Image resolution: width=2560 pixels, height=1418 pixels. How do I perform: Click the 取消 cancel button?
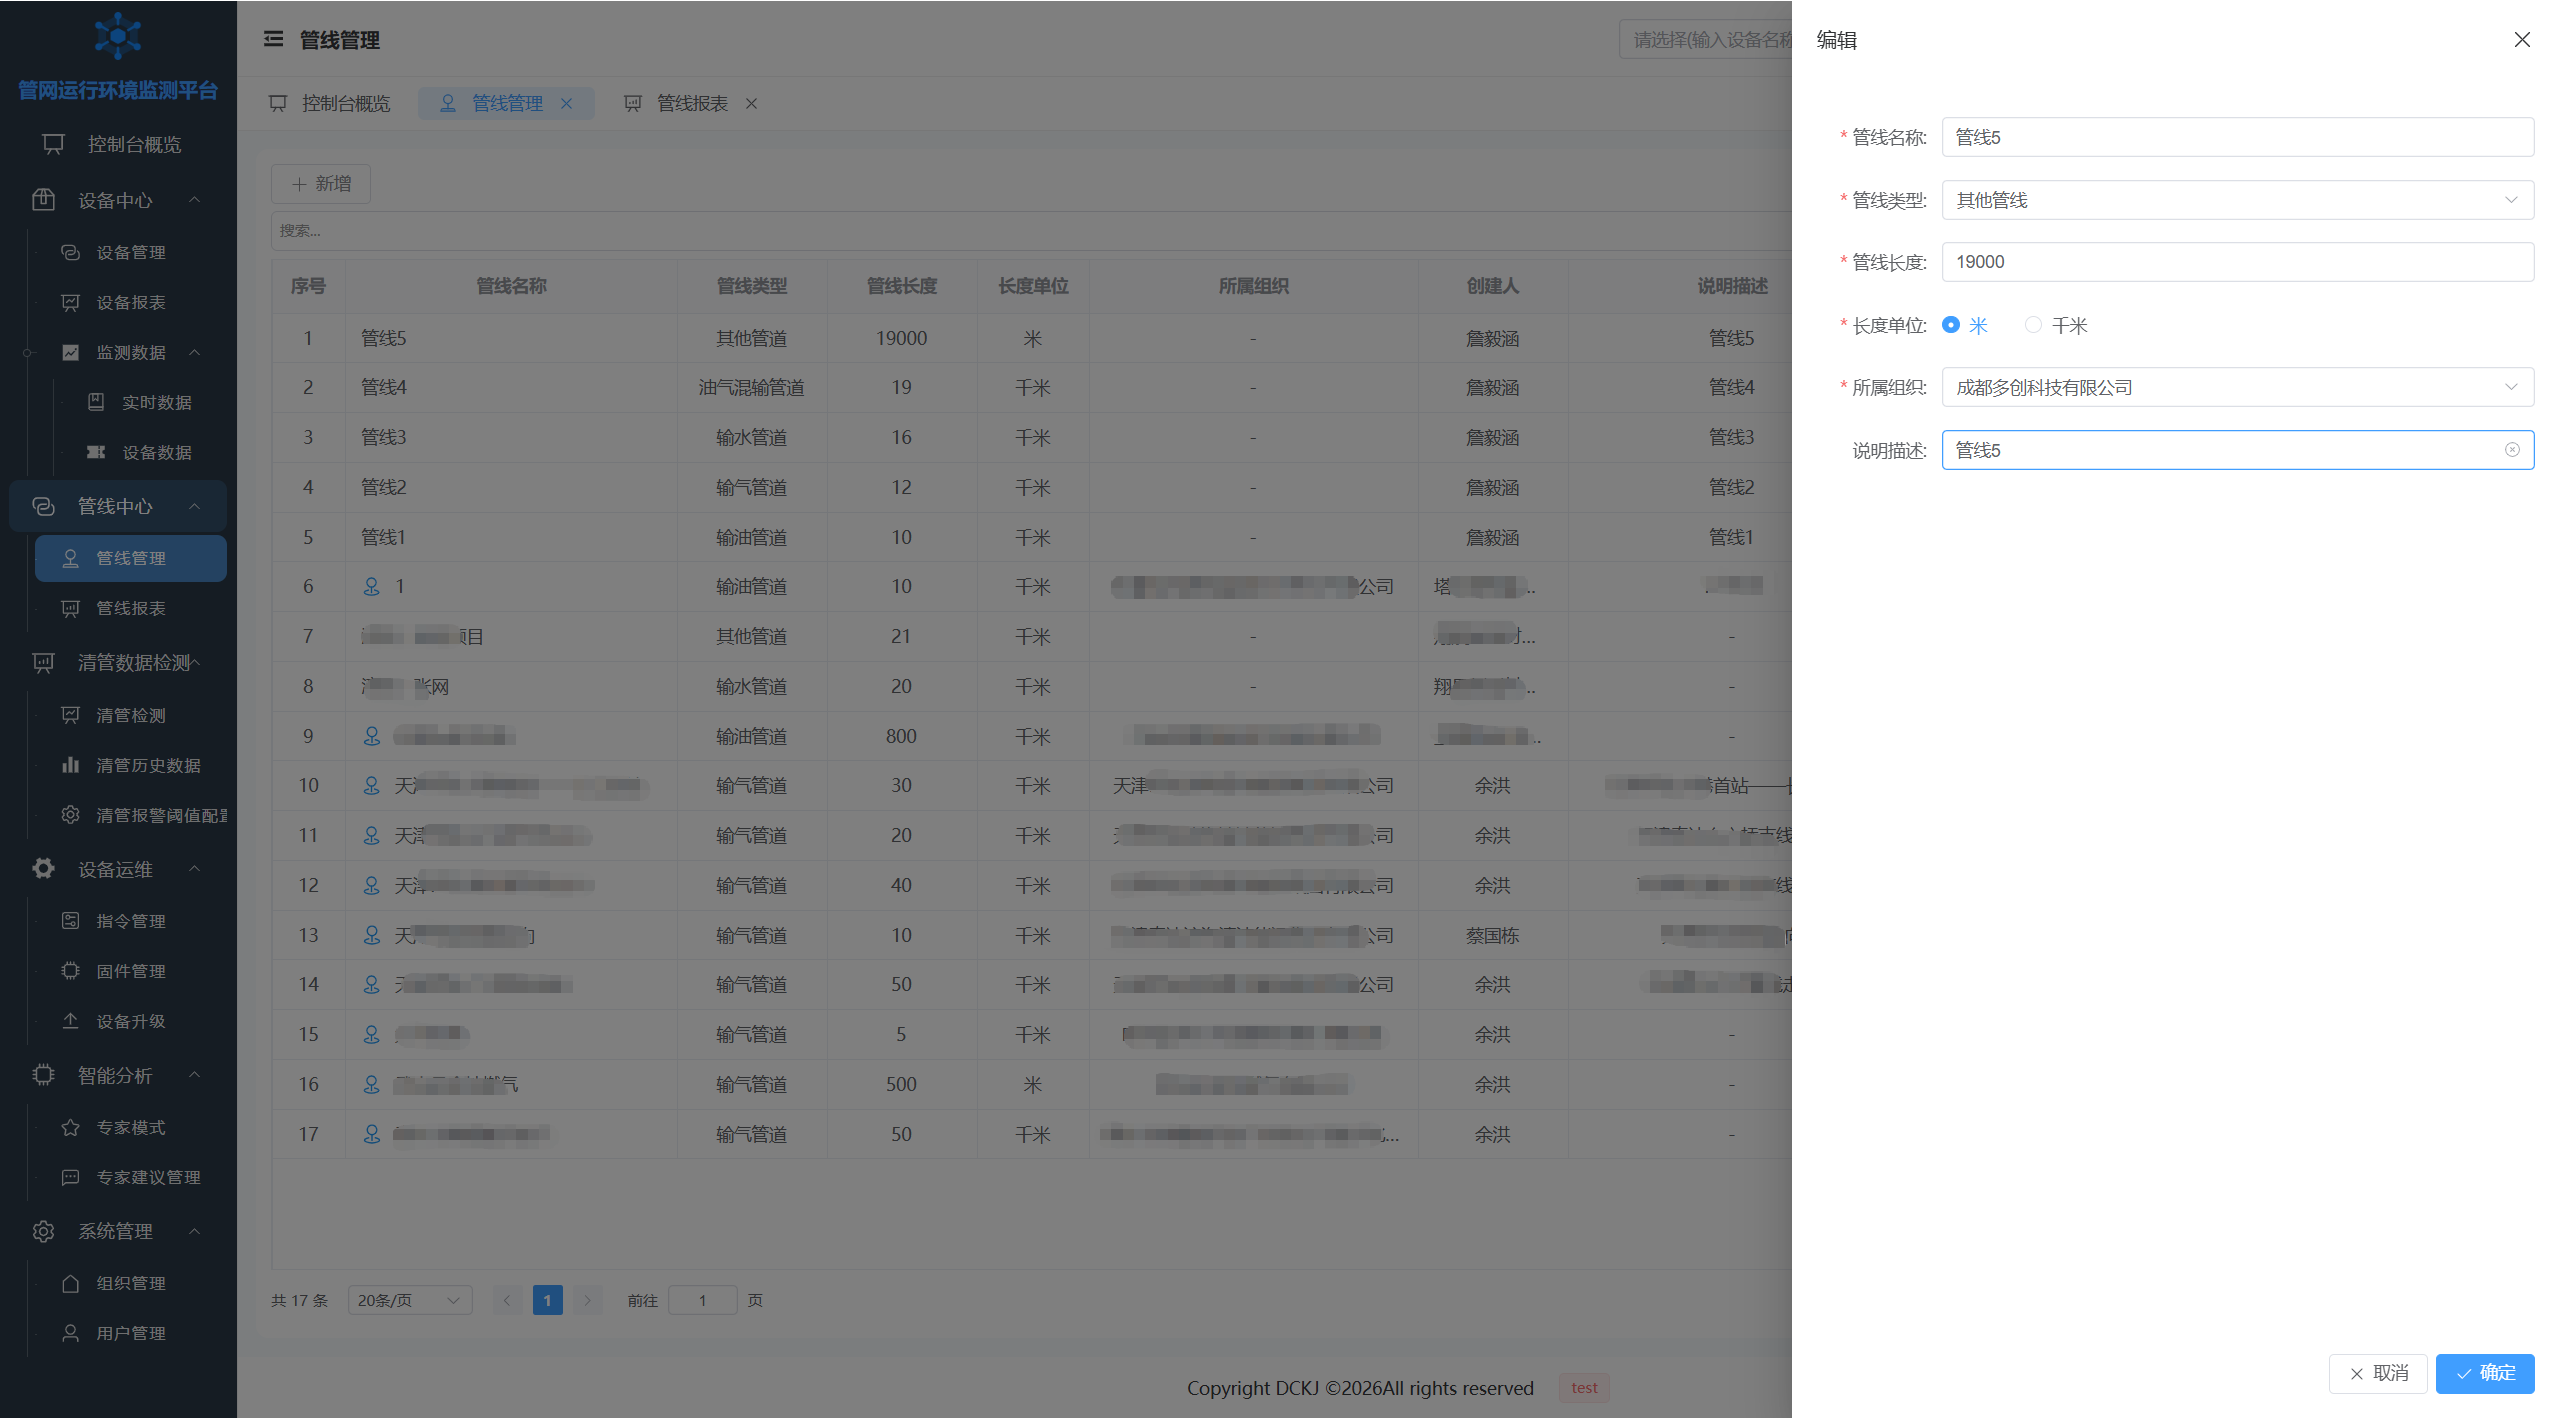pos(2378,1373)
